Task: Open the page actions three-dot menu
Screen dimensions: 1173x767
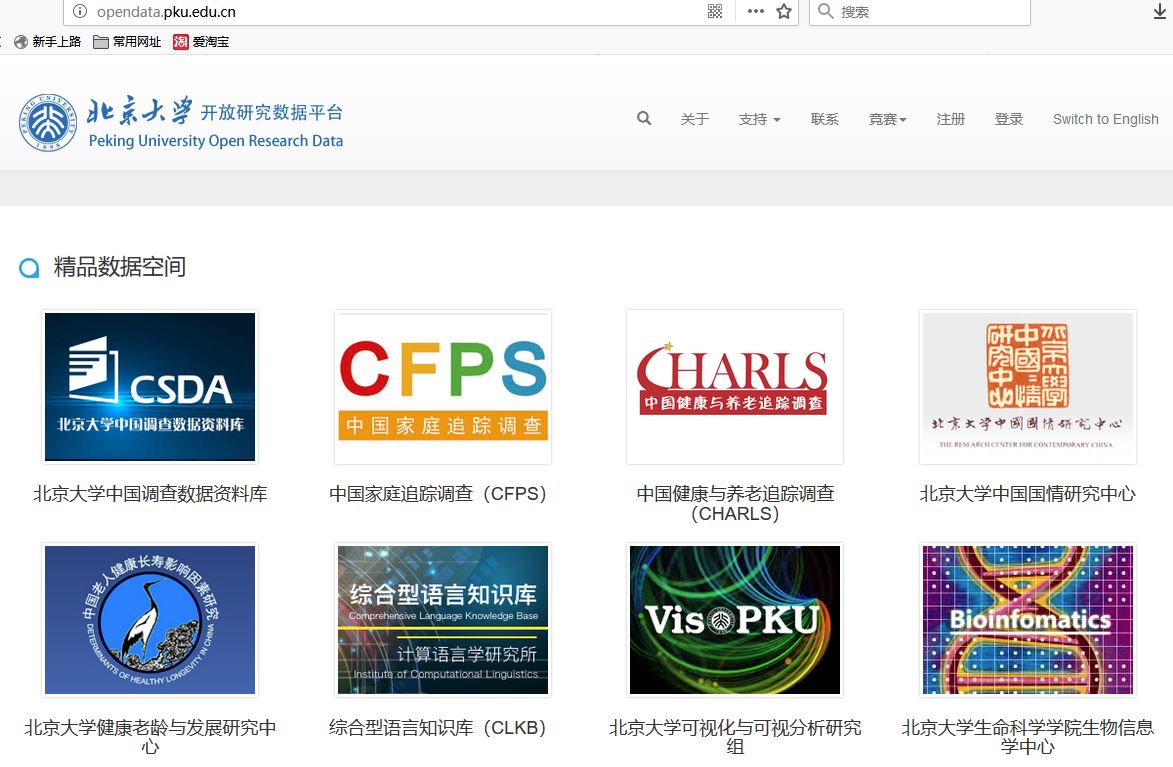Action: pyautogui.click(x=756, y=11)
